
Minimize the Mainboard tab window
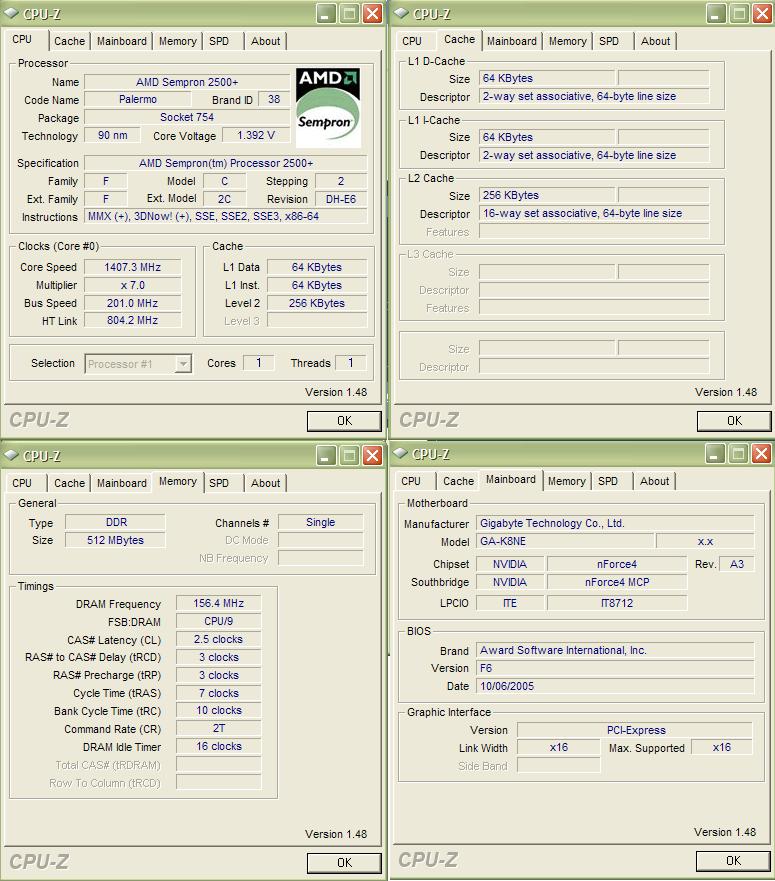coord(715,453)
